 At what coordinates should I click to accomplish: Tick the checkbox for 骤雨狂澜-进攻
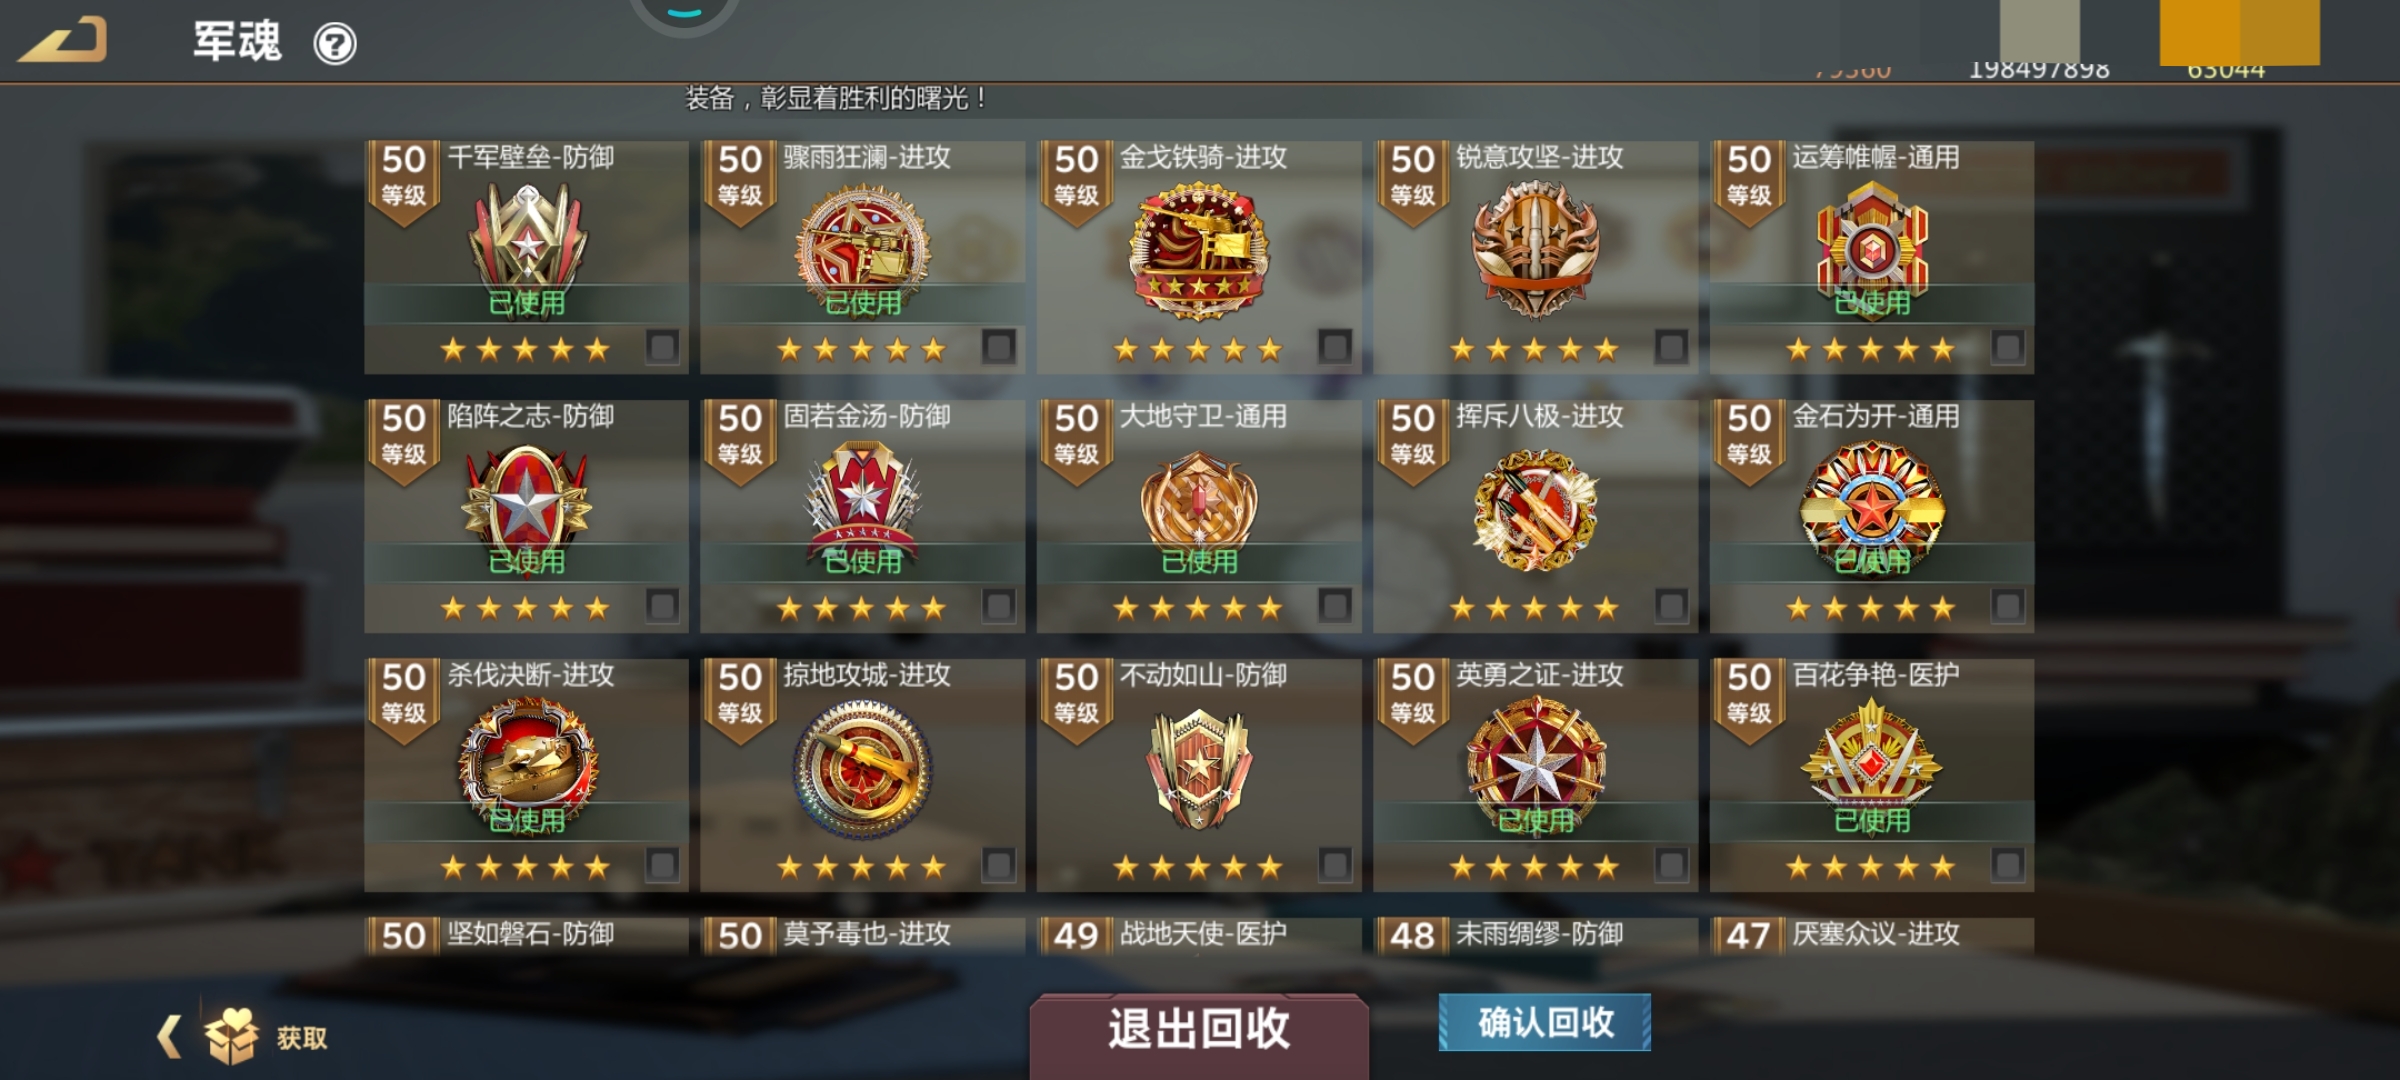point(998,347)
